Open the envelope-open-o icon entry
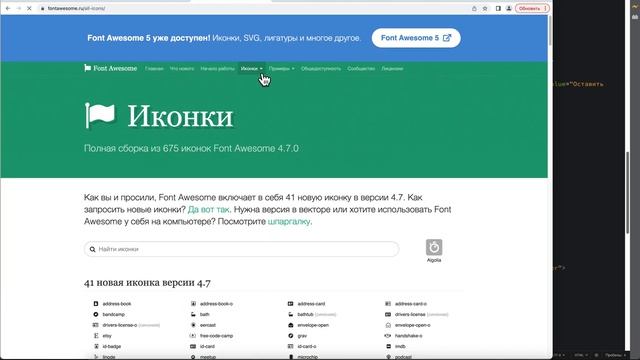640x360 pixels. pyautogui.click(x=408, y=325)
